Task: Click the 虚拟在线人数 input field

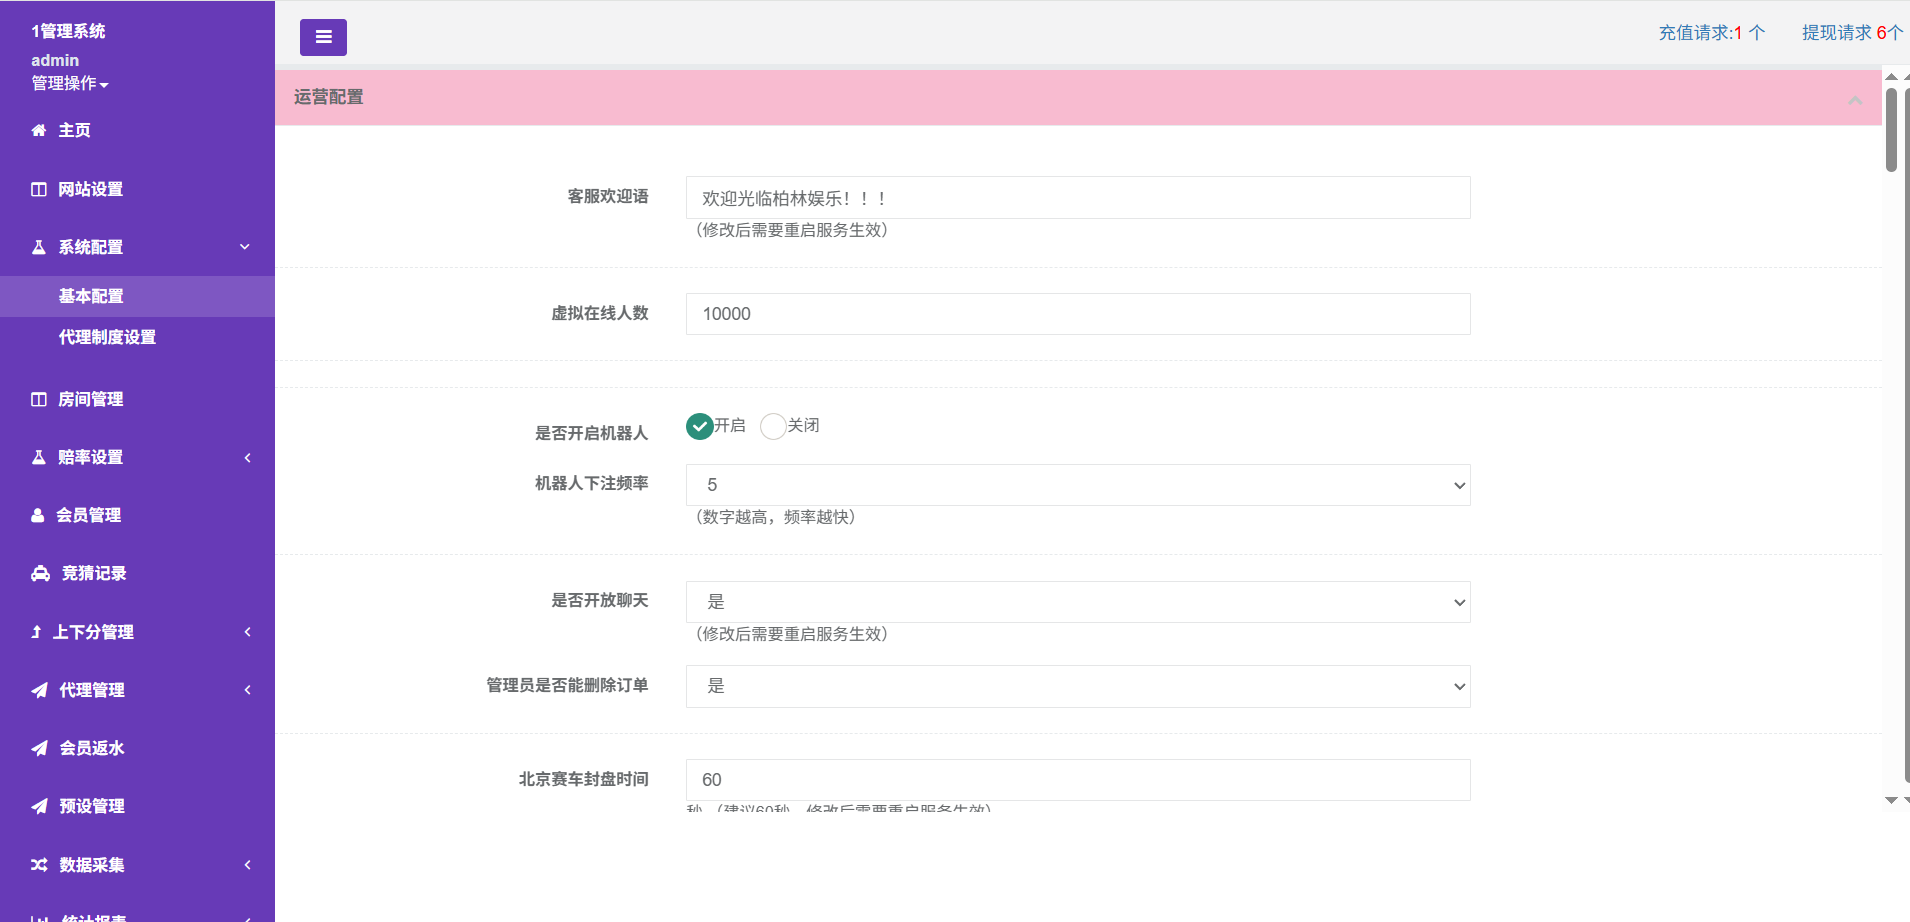Action: 1078,314
